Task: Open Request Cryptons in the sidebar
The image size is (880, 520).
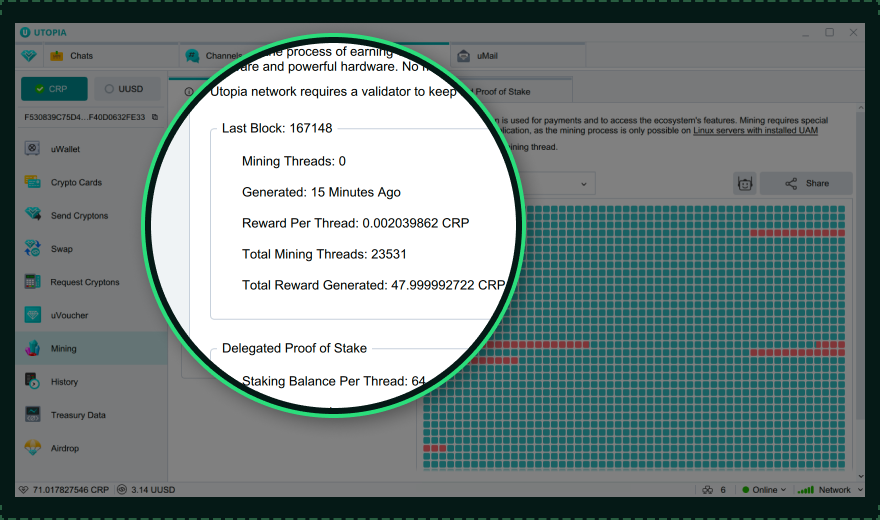Action: 91,282
